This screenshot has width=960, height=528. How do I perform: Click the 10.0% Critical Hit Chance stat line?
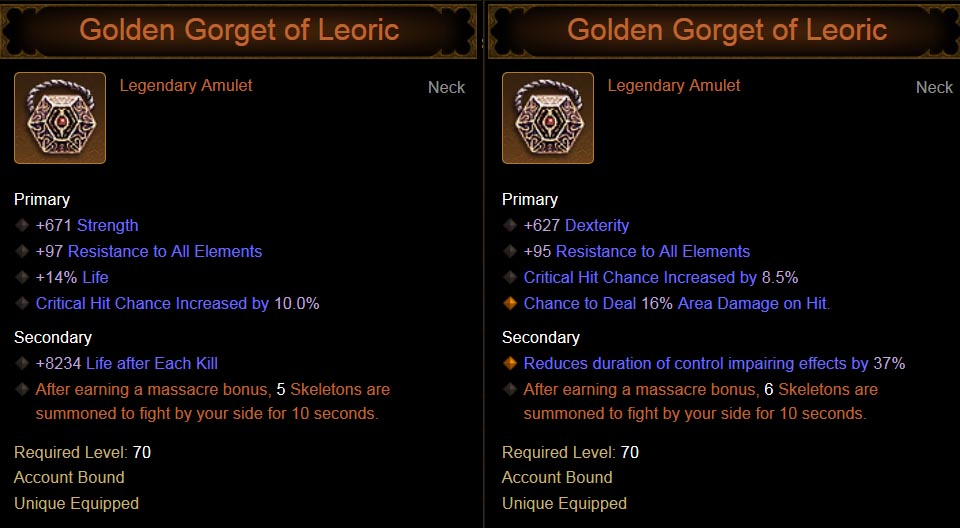click(177, 303)
